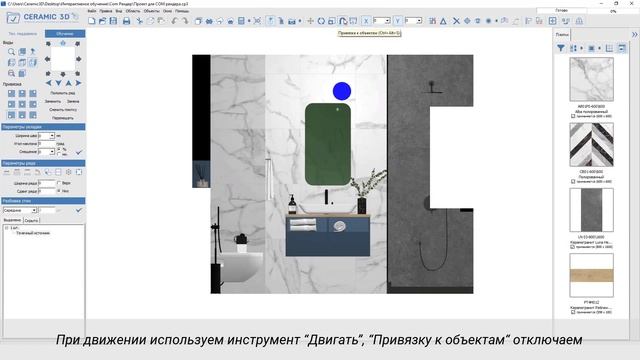Toggle checkbox under the white marble tile
The height and width of the screenshot is (360, 640).
click(x=573, y=116)
